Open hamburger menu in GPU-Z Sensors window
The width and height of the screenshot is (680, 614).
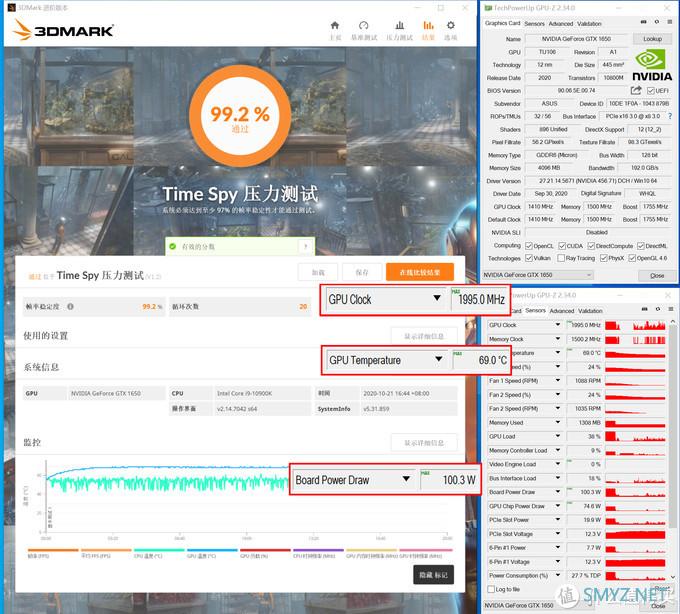pyautogui.click(x=671, y=309)
